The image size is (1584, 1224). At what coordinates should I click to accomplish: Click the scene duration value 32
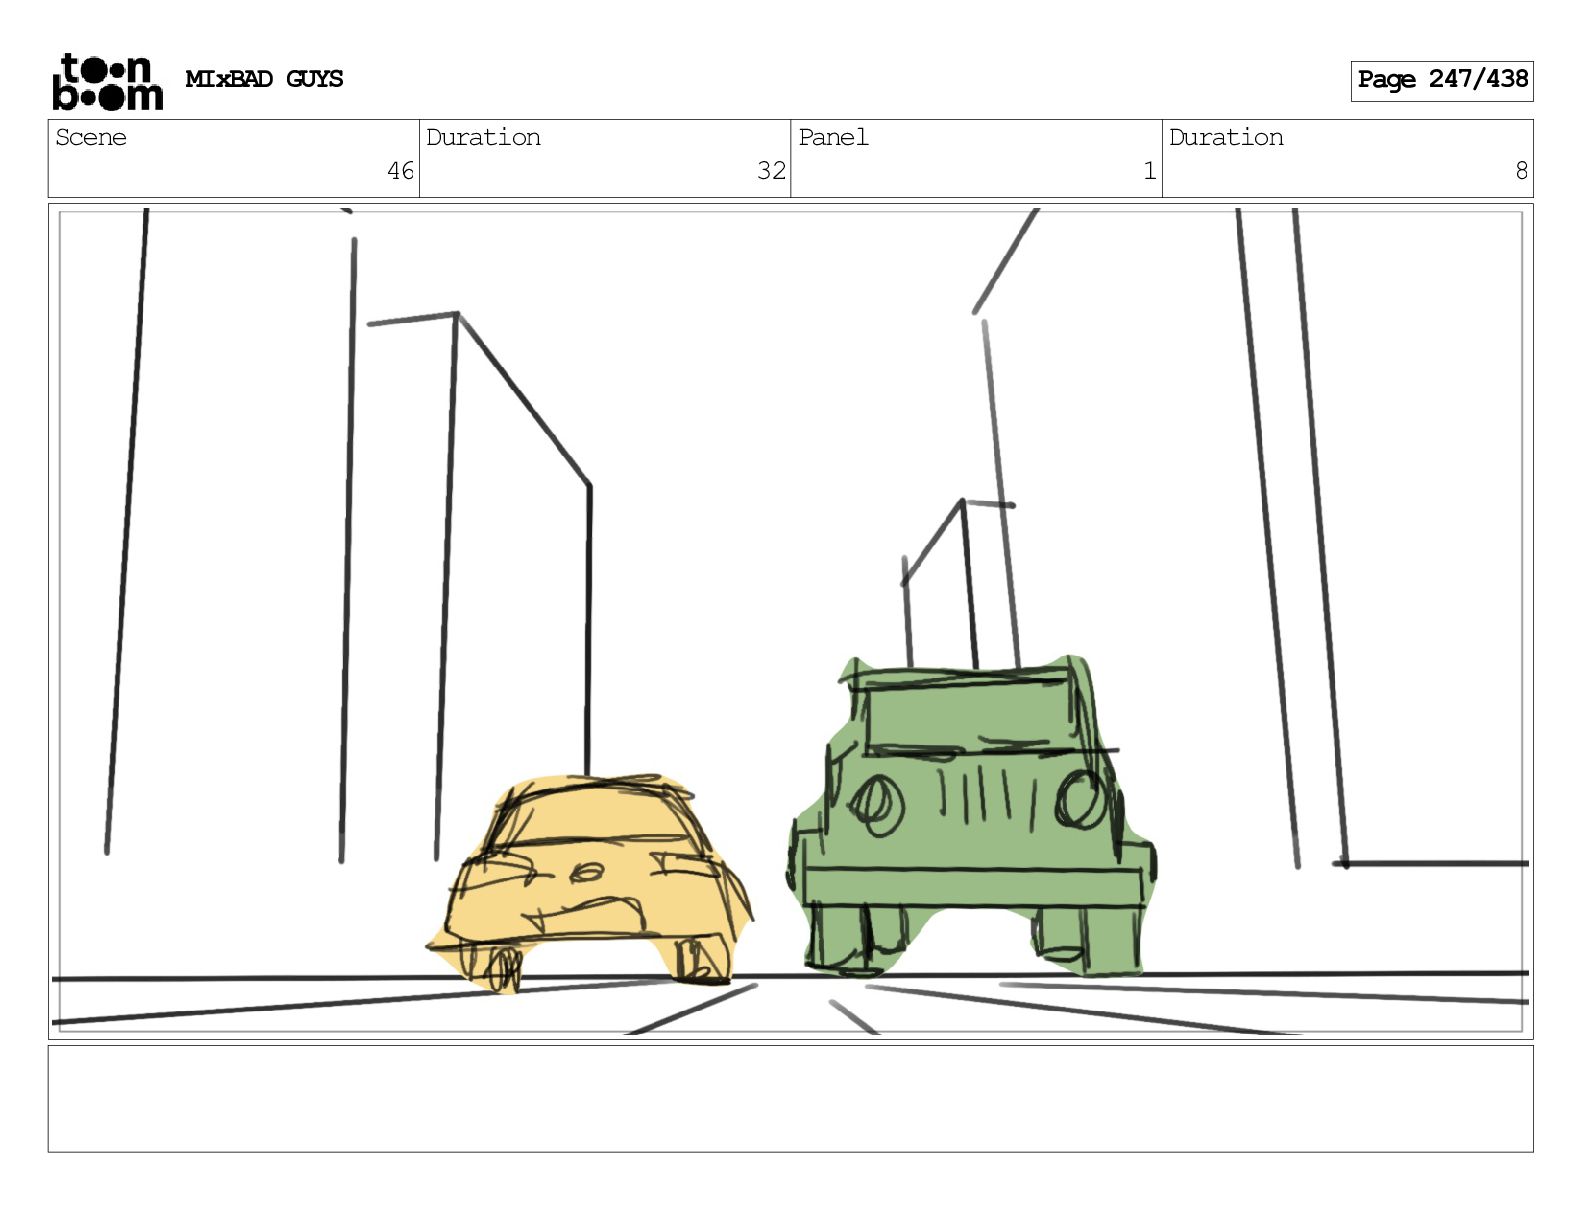(771, 171)
